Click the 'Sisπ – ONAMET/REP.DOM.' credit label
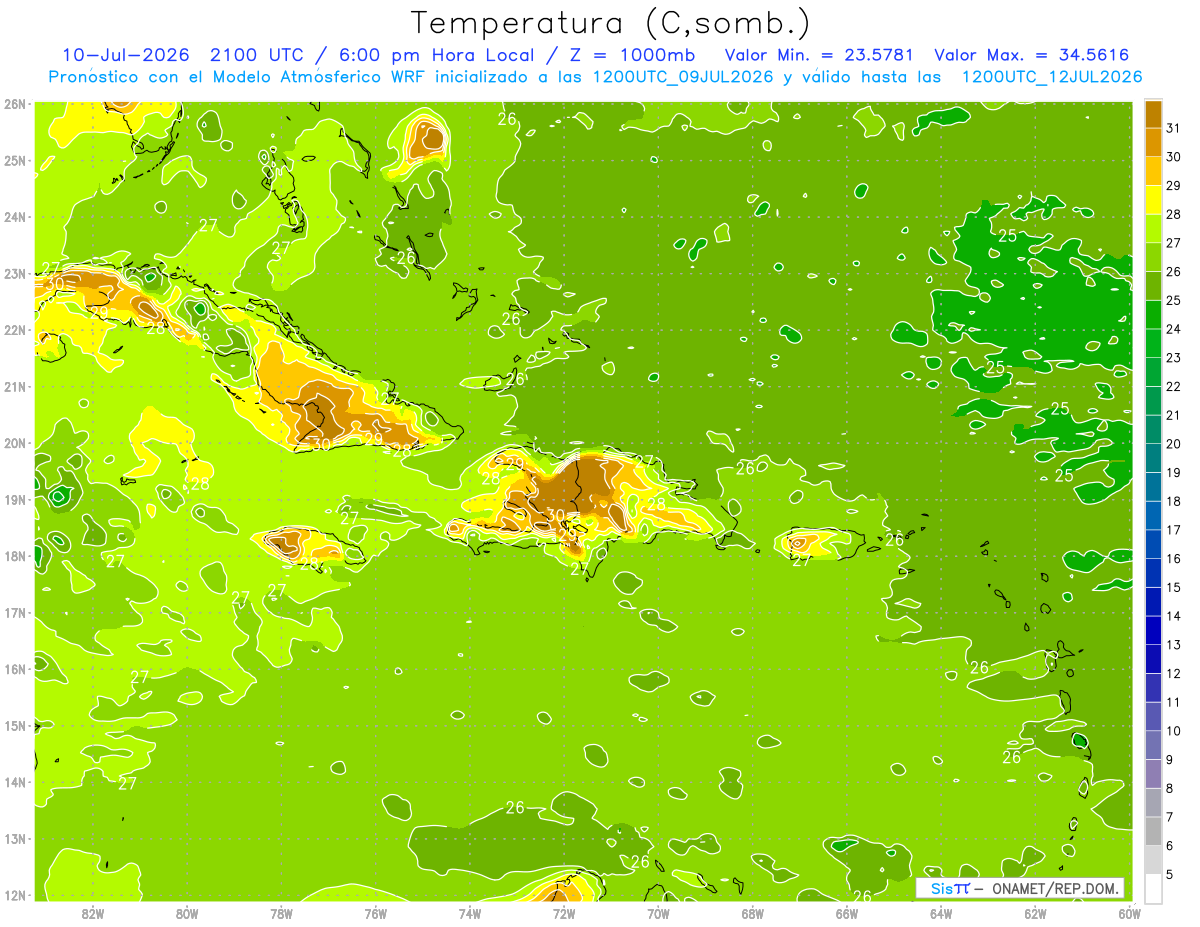This screenshot has height=927, width=1200. pos(1020,888)
